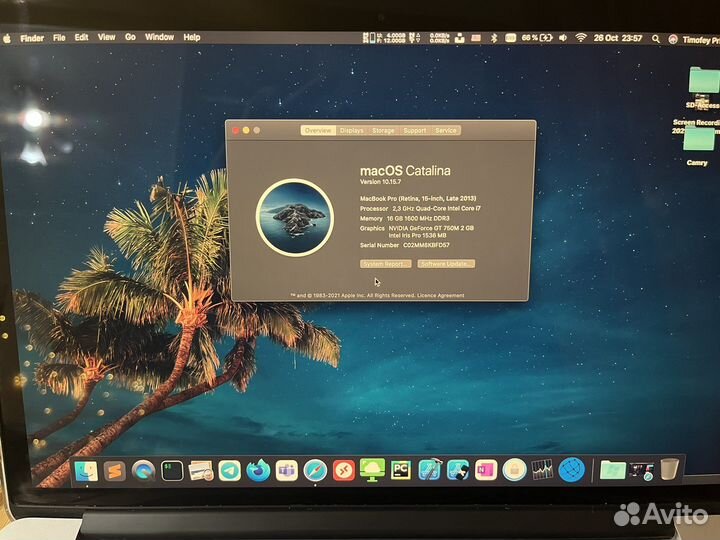Open the Apple menu
720x540 pixels.
pyautogui.click(x=7, y=39)
